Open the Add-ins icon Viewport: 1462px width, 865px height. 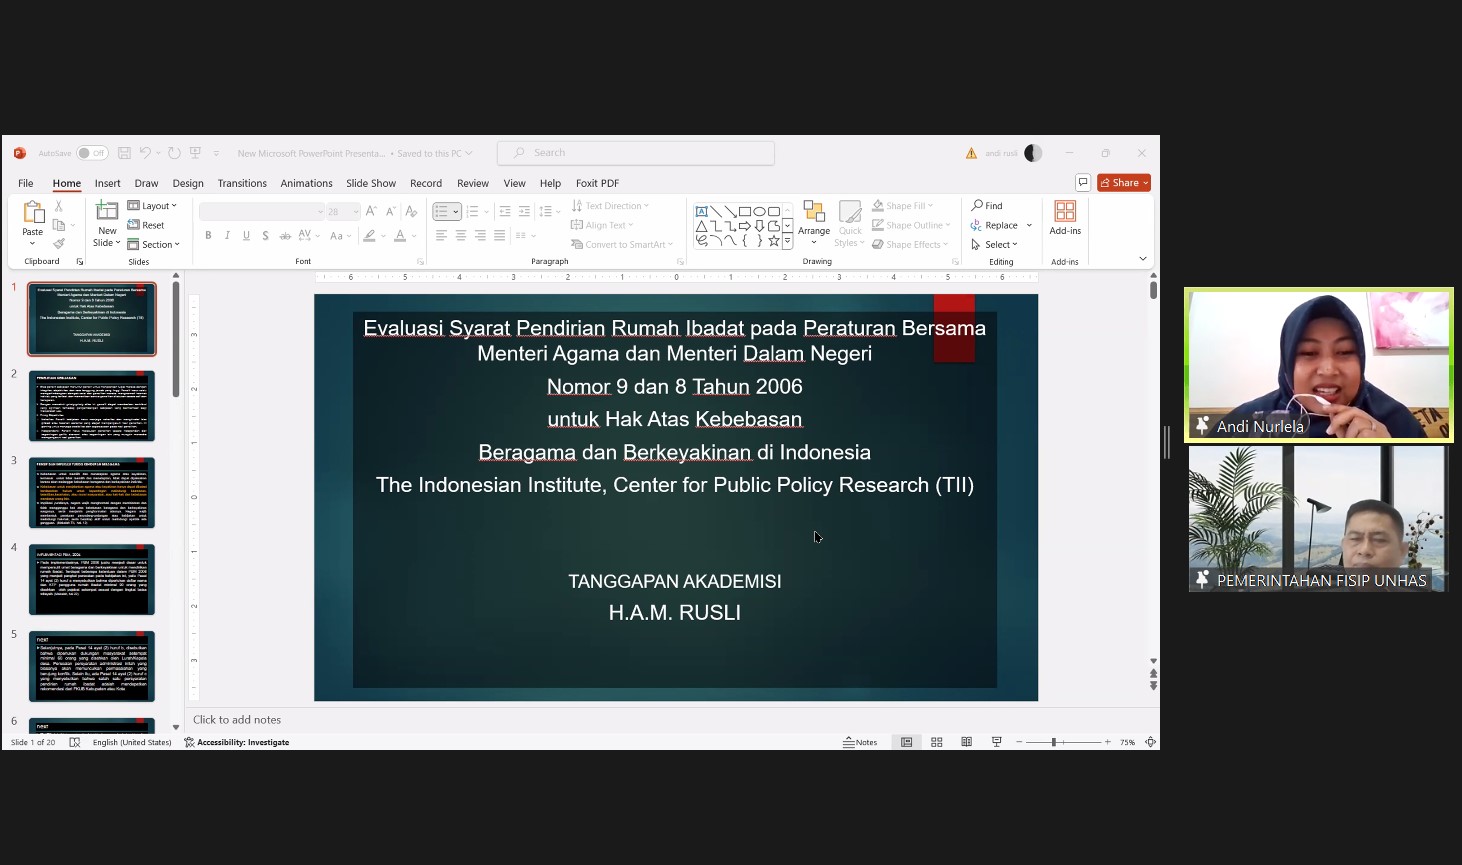click(x=1065, y=218)
